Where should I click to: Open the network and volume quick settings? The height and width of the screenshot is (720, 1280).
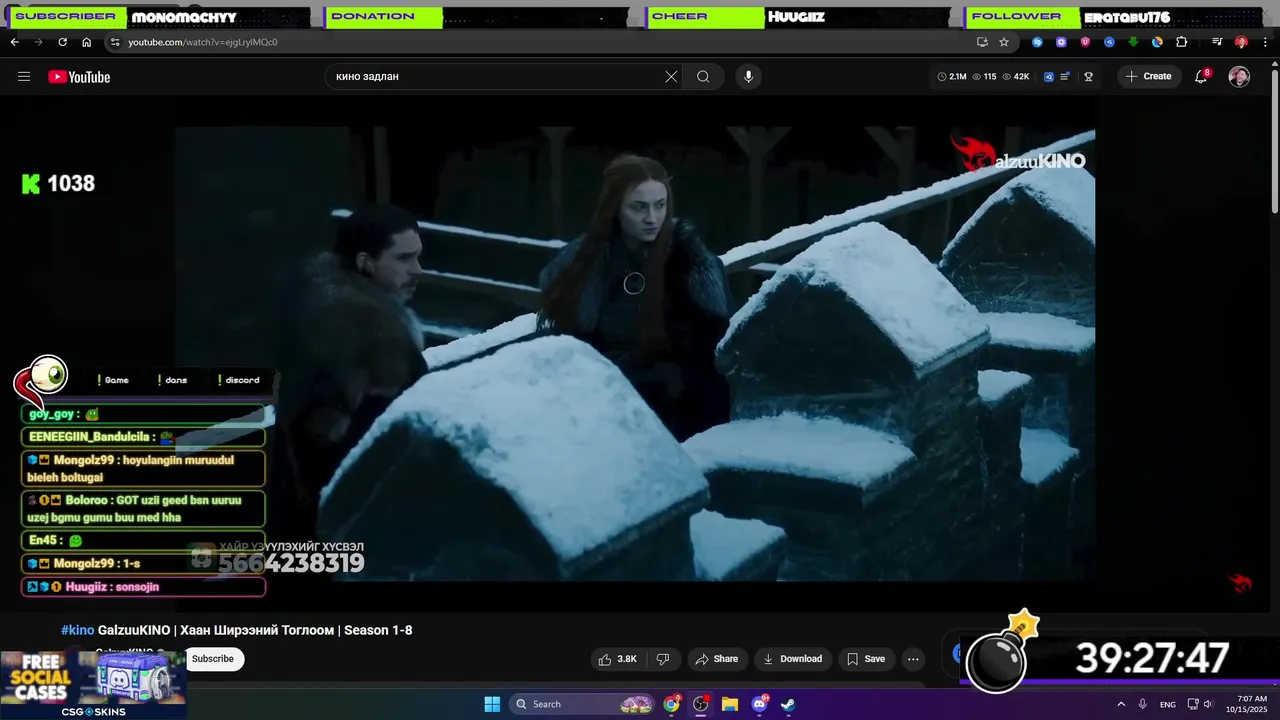[x=1202, y=704]
